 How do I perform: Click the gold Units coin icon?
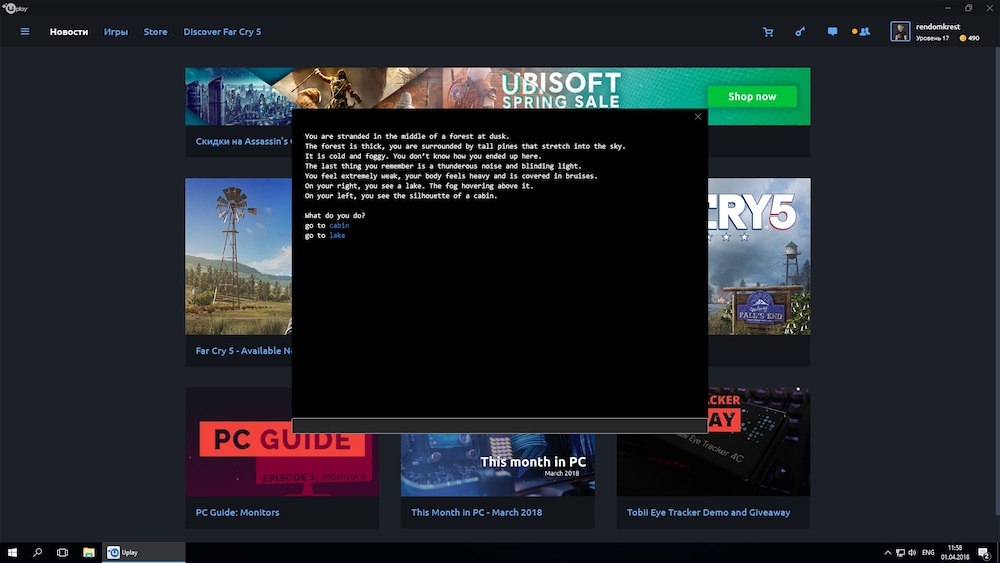[962, 38]
